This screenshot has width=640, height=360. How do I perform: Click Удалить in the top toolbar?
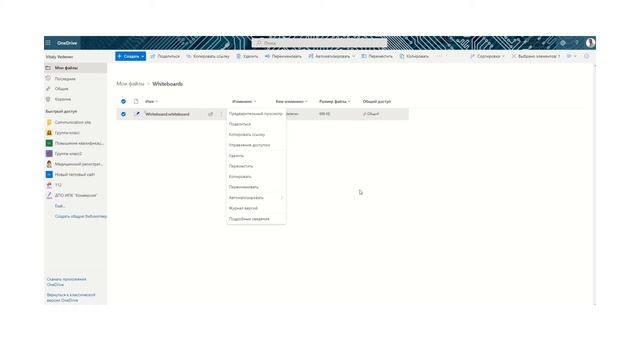247,56
